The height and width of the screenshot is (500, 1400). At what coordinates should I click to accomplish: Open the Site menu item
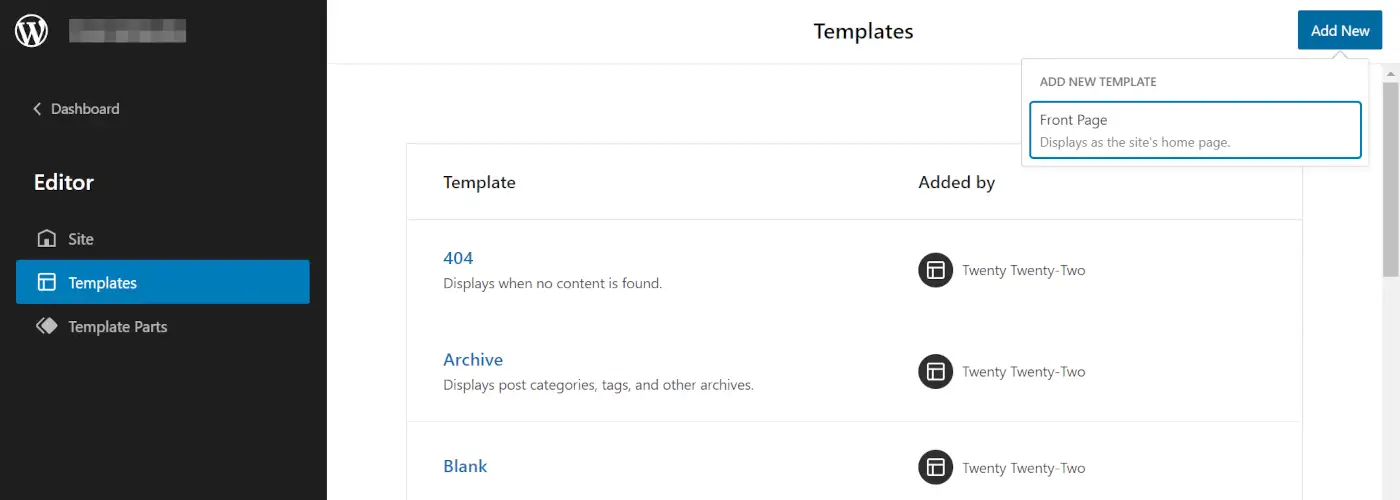click(163, 239)
